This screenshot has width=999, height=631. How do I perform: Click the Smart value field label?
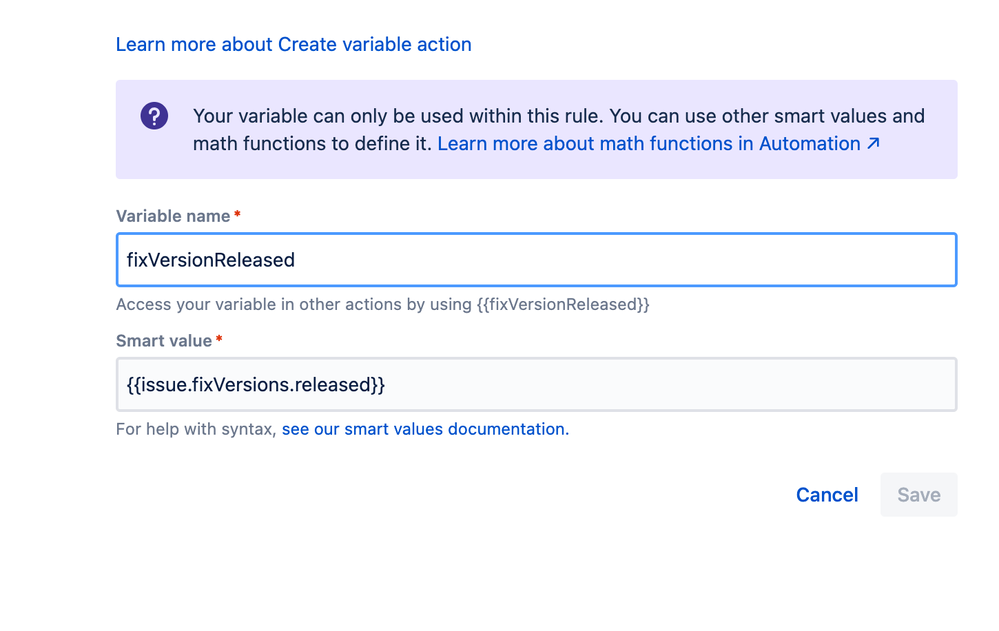(163, 341)
